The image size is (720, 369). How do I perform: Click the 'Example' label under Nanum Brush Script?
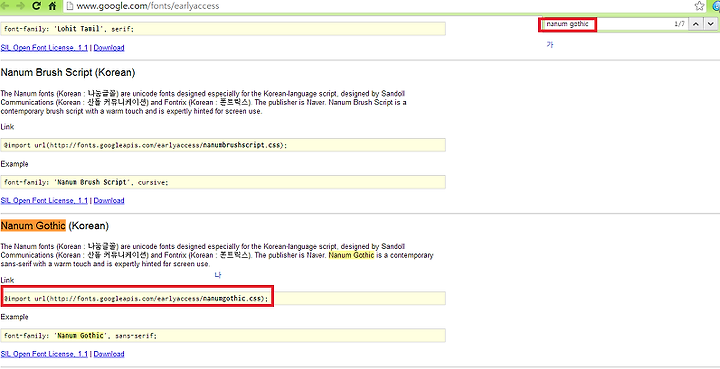(14, 164)
